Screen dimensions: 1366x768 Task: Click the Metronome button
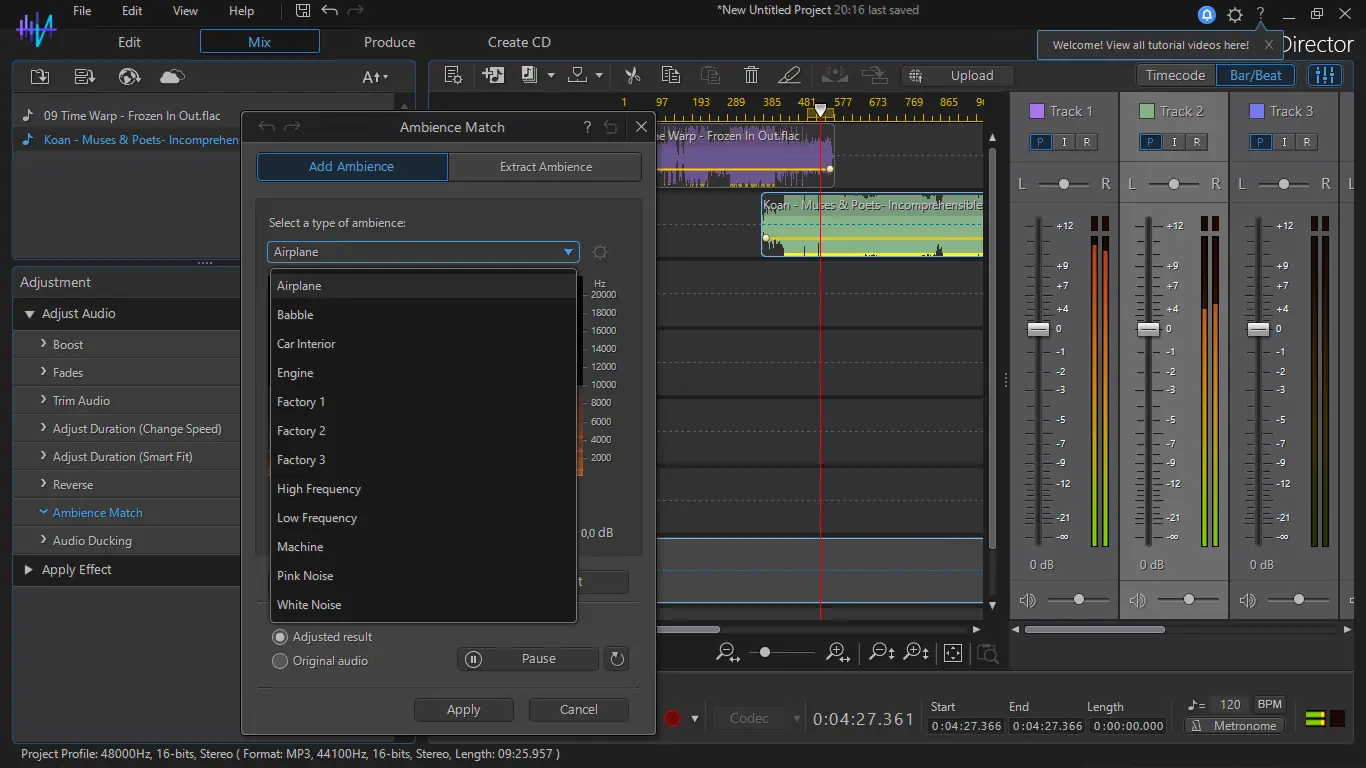coord(1235,726)
